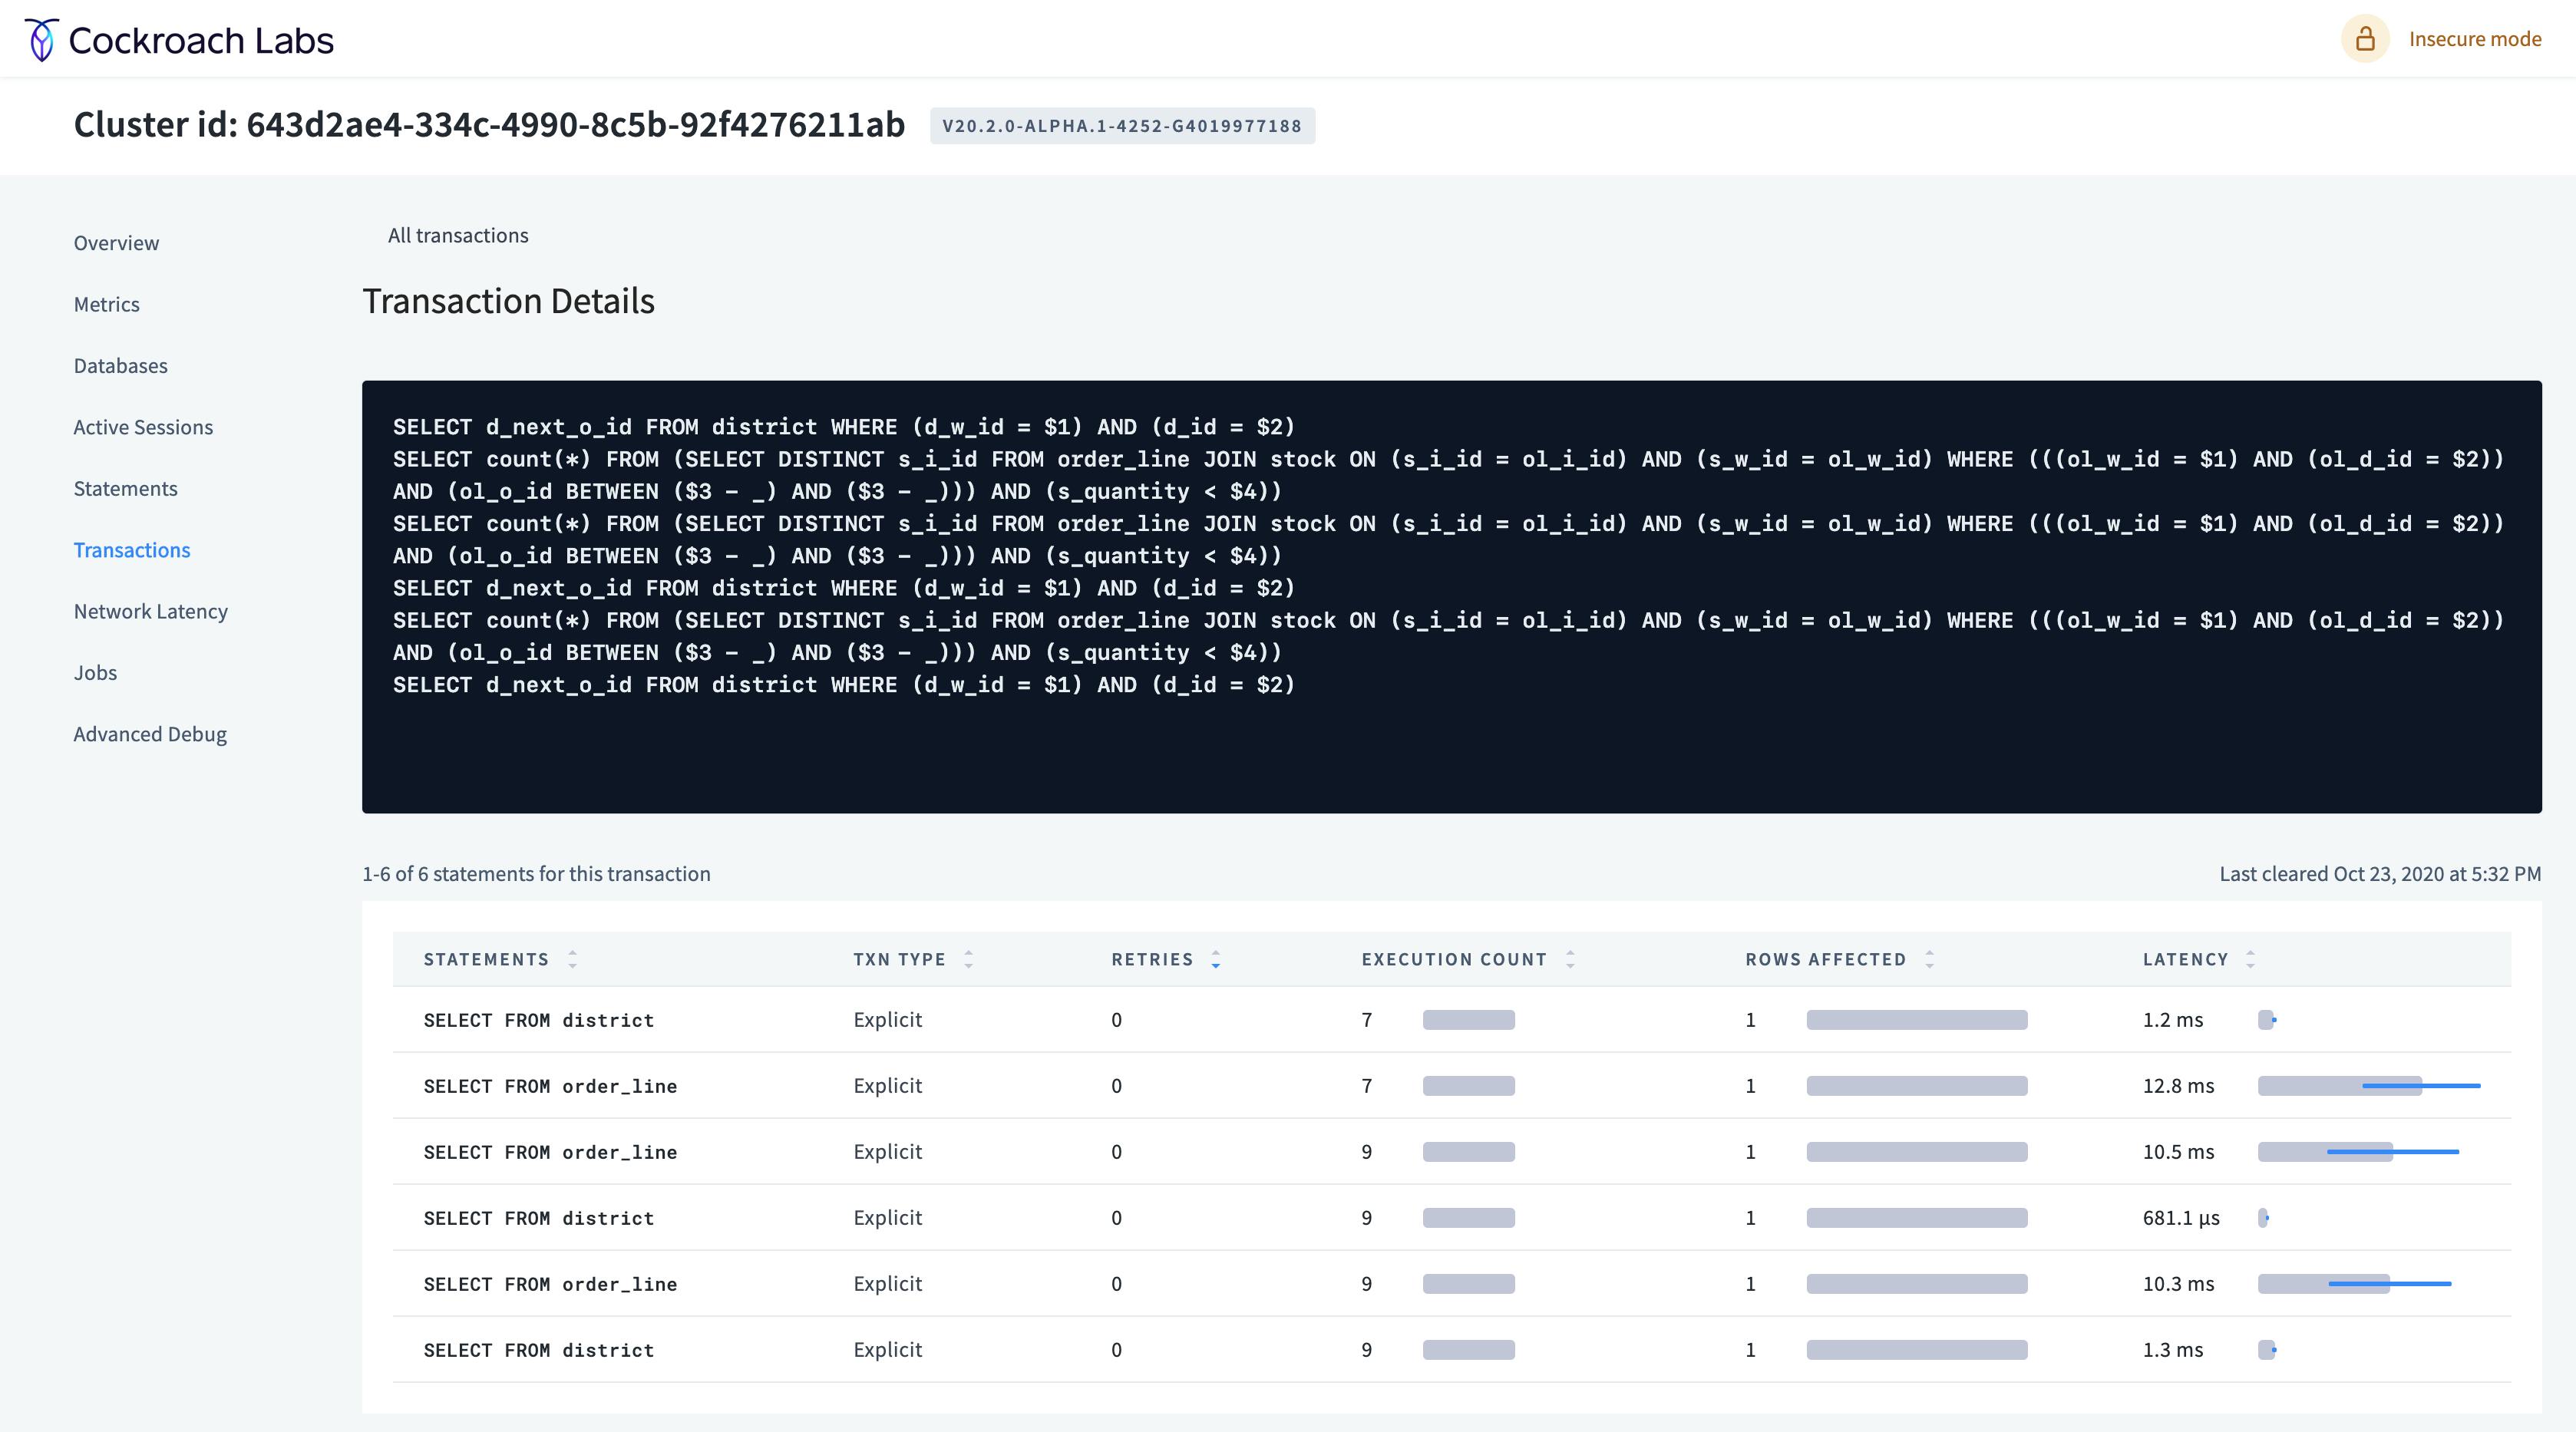Open the Jobs sidebar page
This screenshot has width=2576, height=1432.
pos(95,673)
